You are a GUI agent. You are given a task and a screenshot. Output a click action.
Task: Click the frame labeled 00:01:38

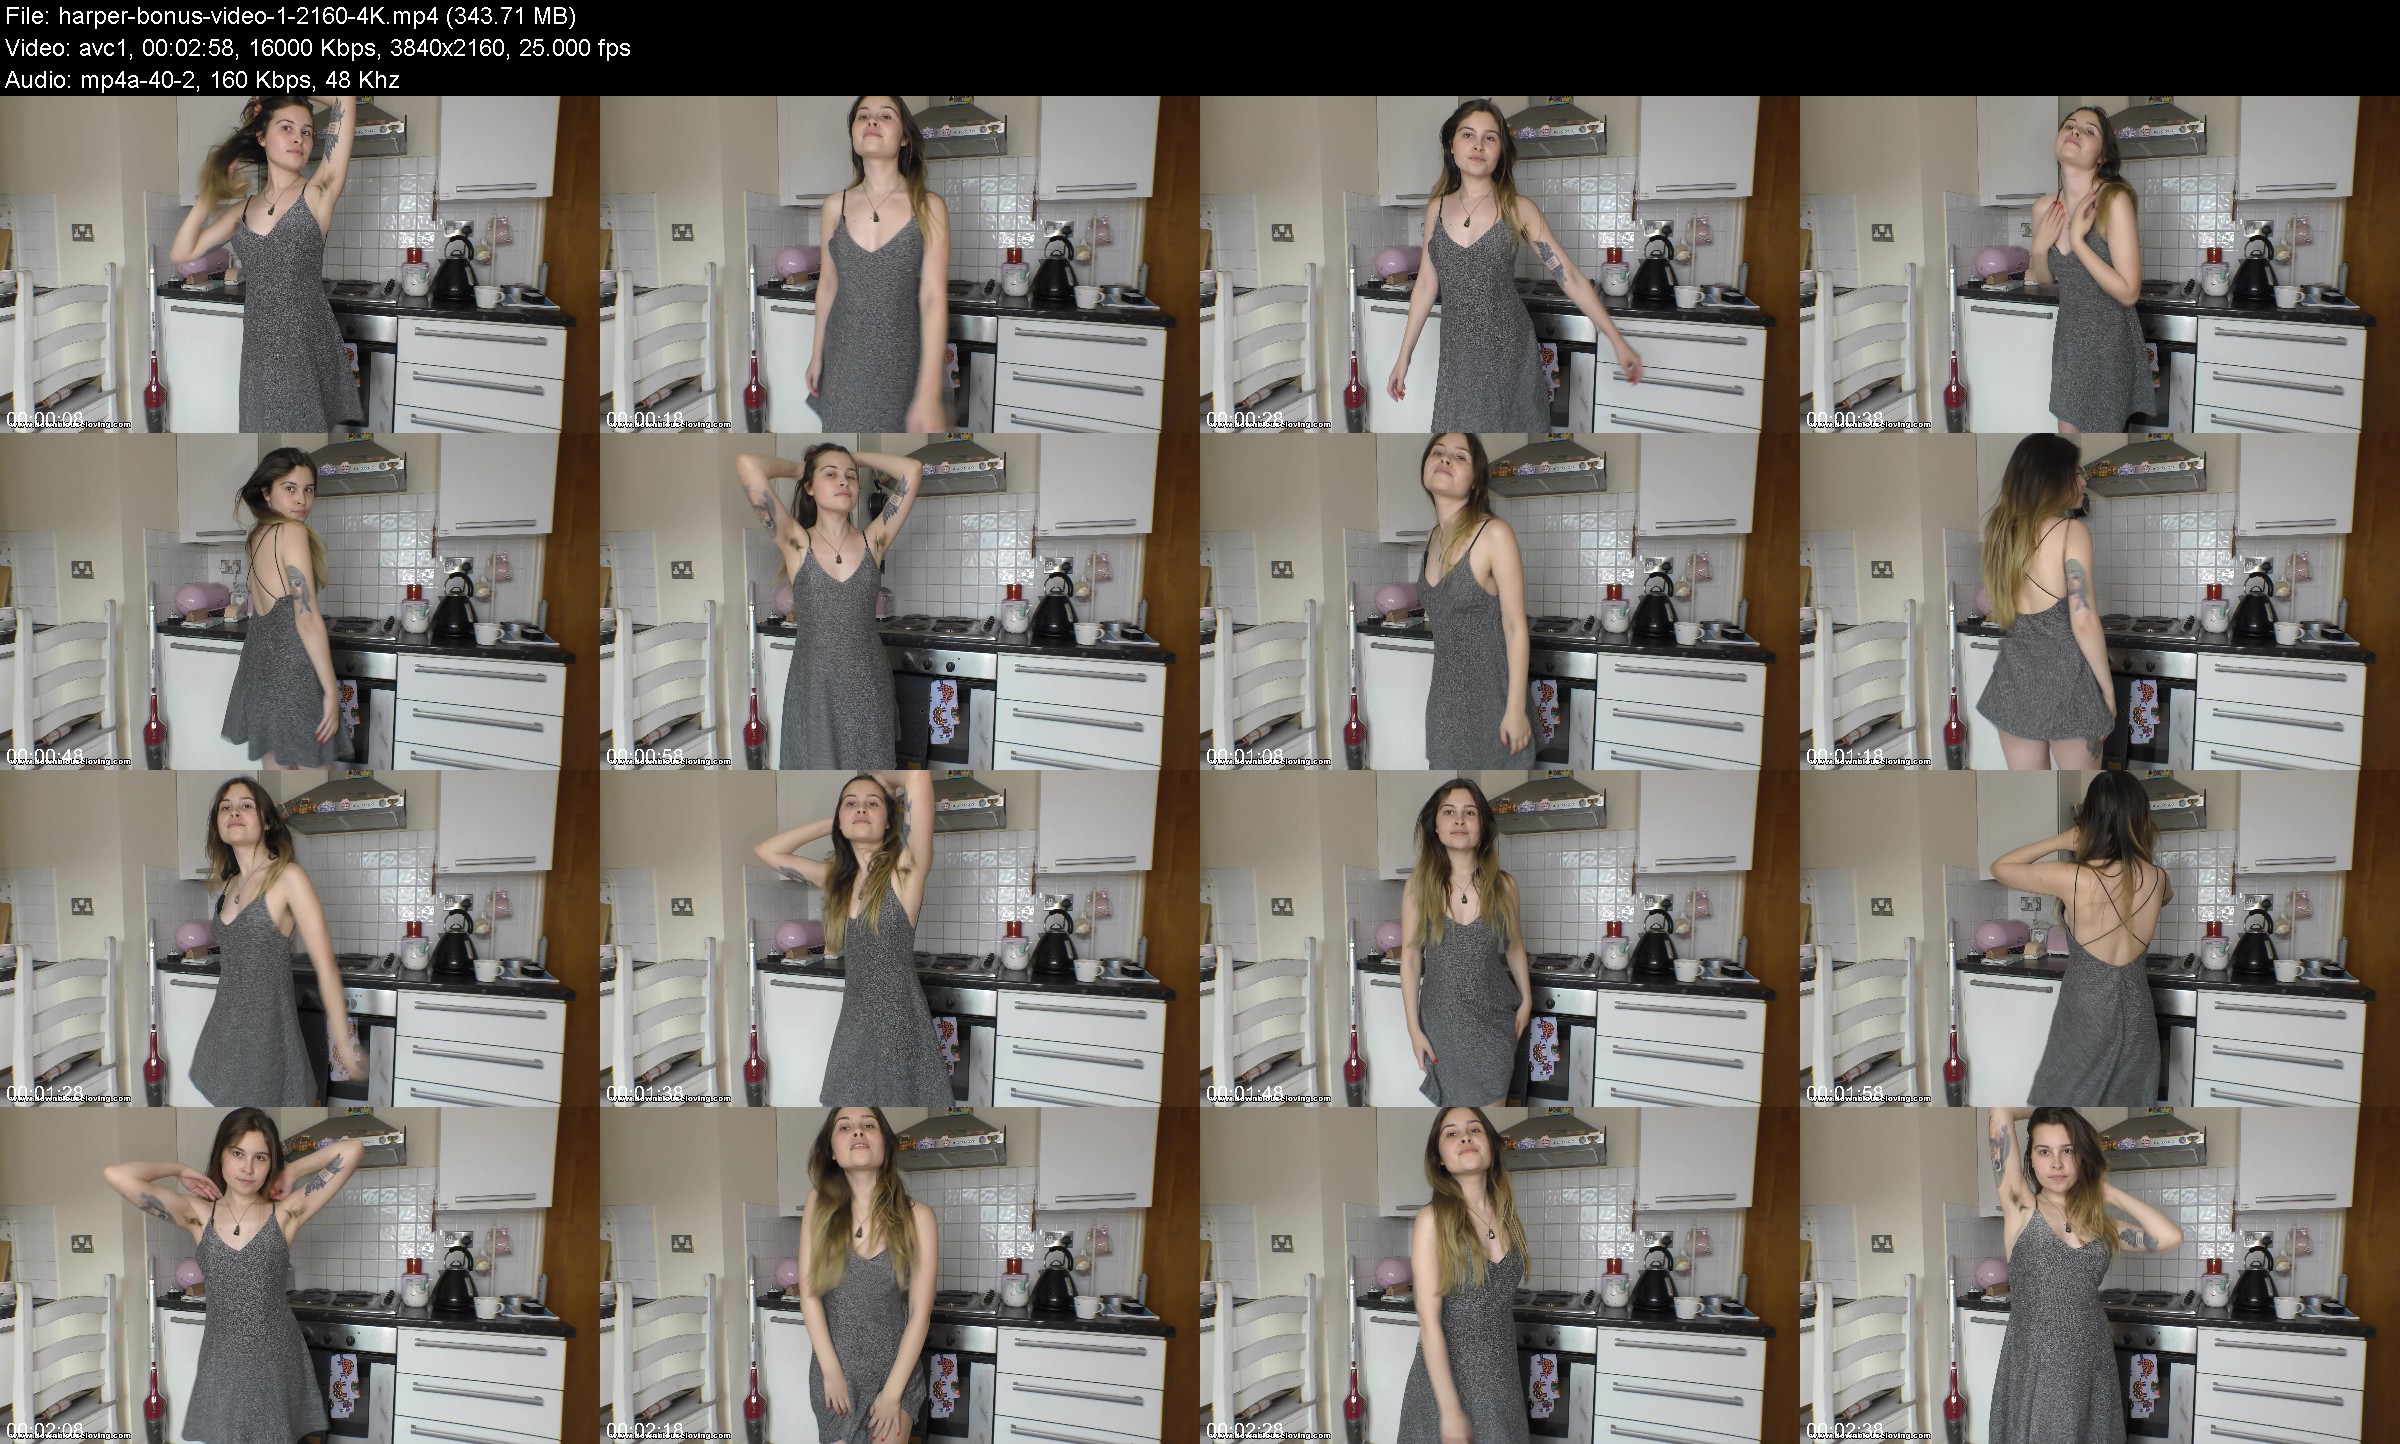[899, 938]
